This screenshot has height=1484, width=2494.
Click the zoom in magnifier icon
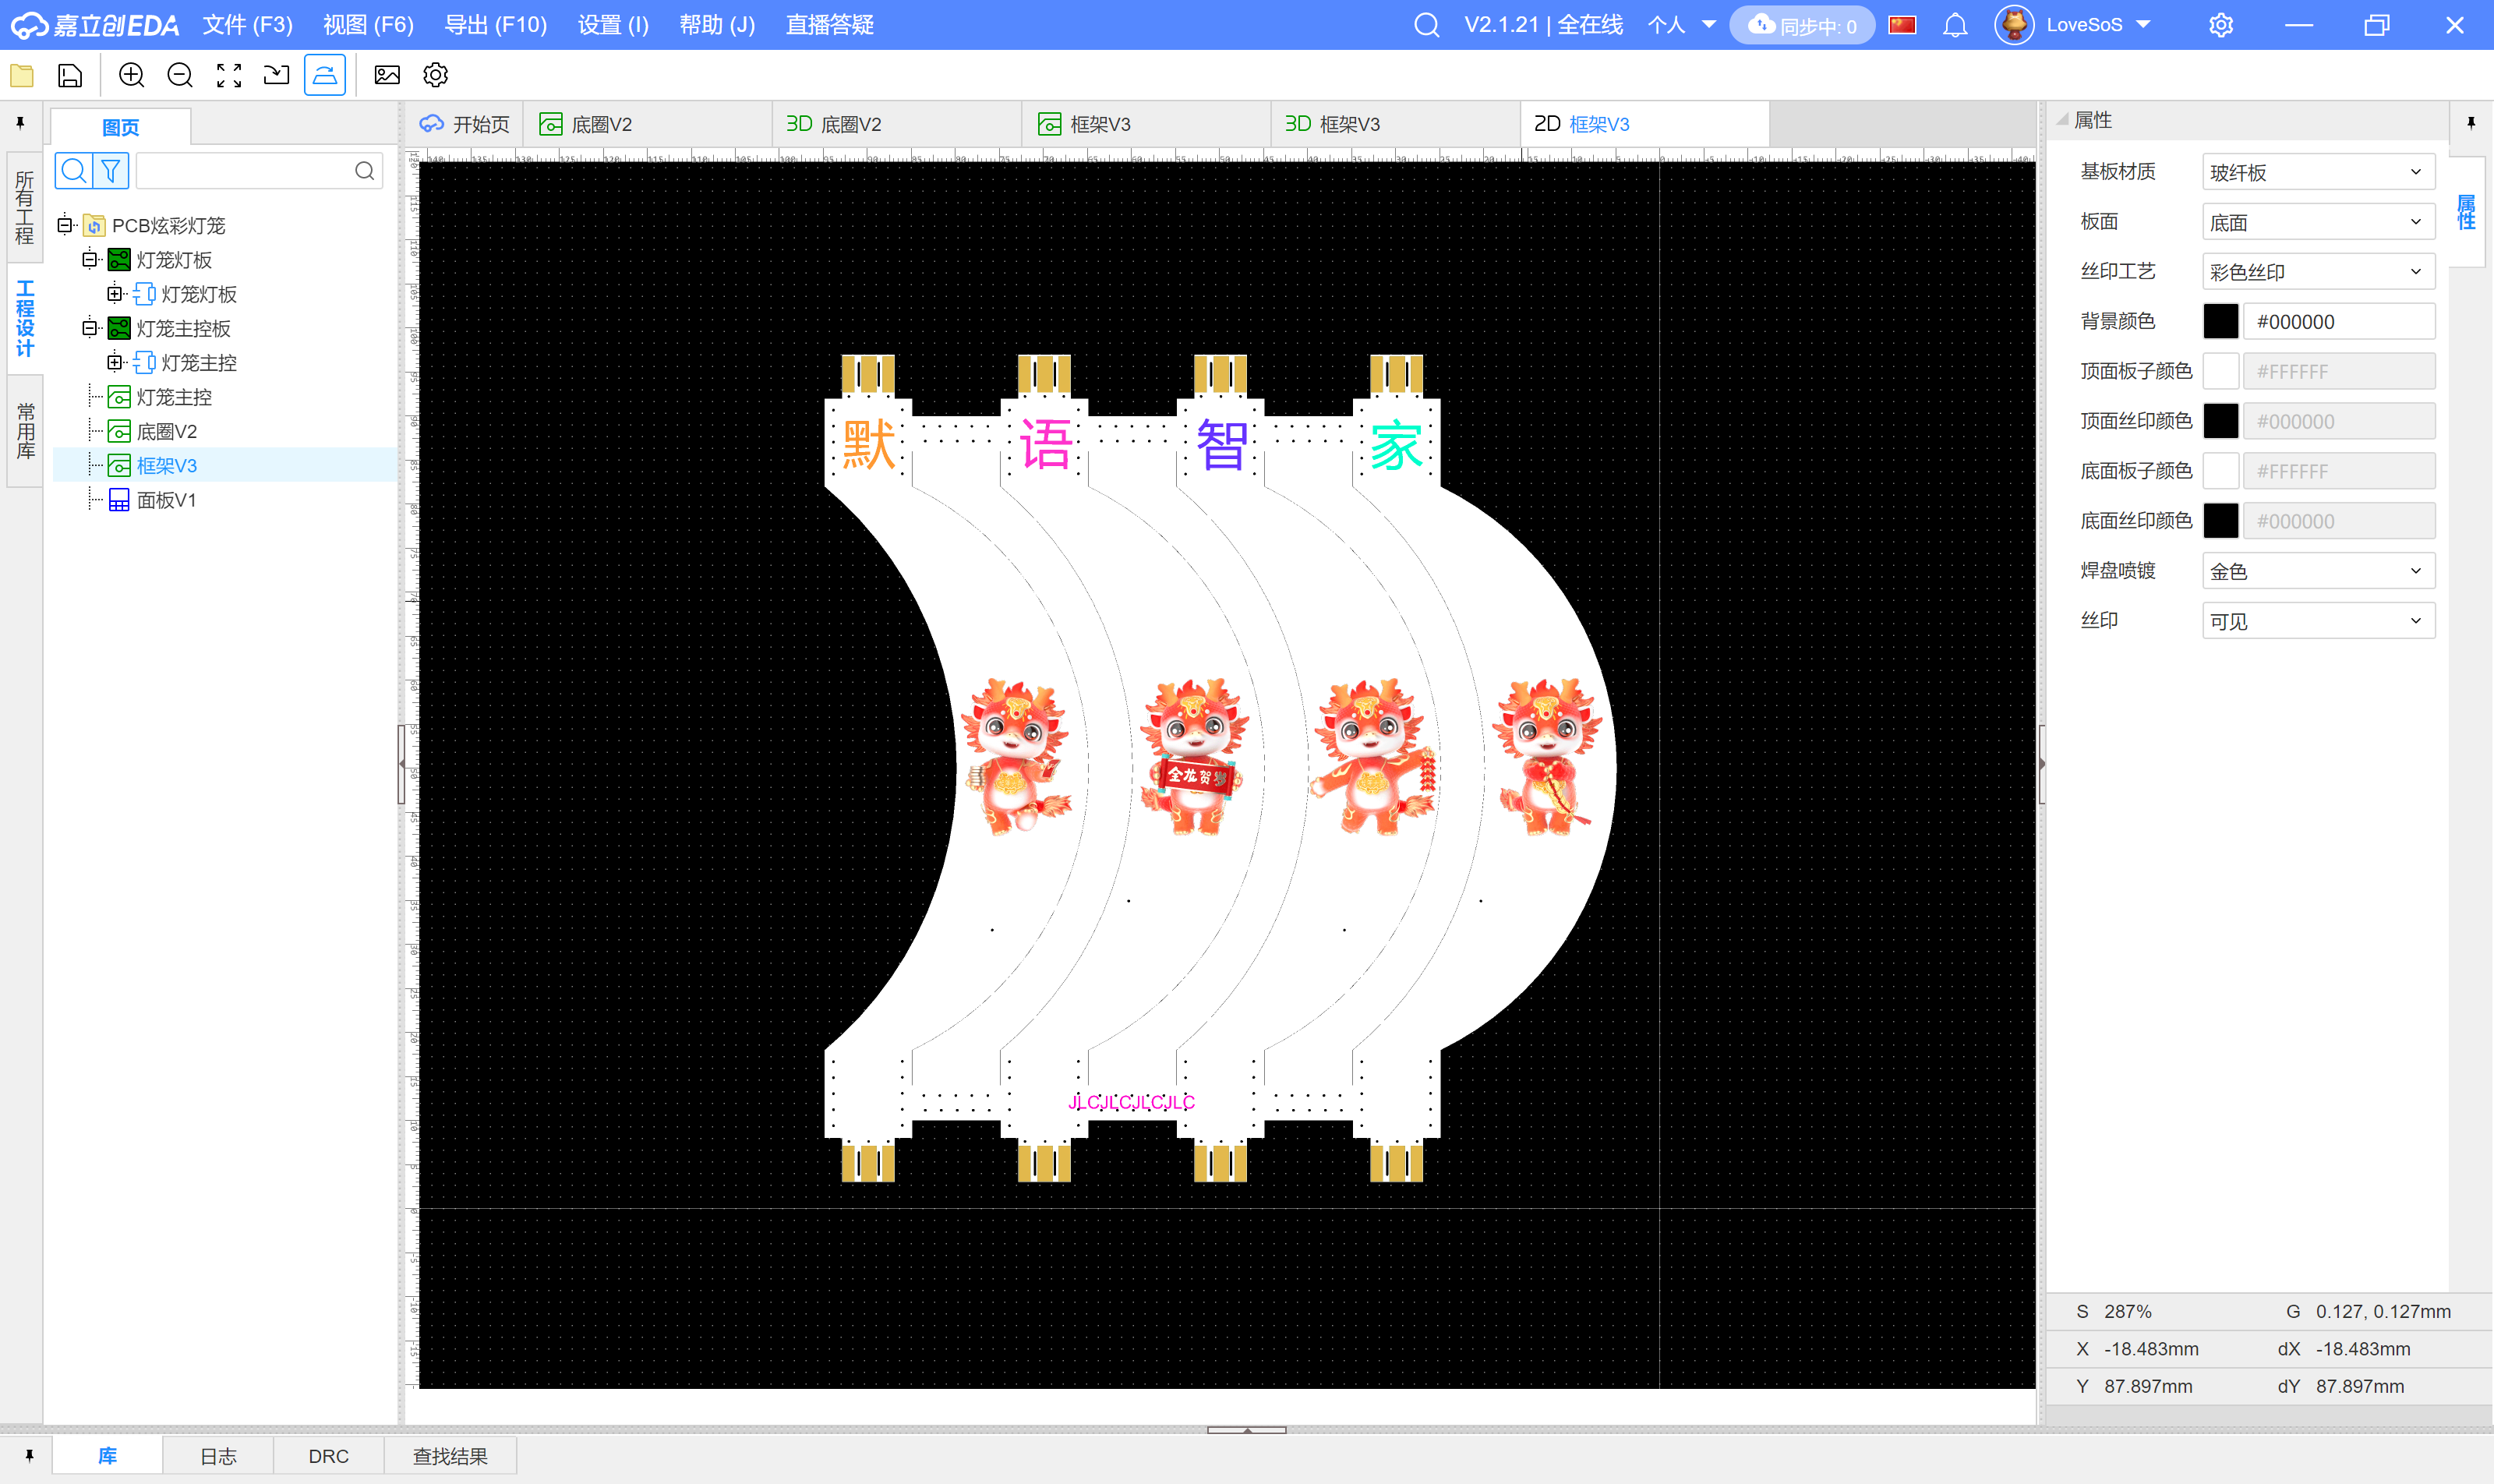coord(131,76)
